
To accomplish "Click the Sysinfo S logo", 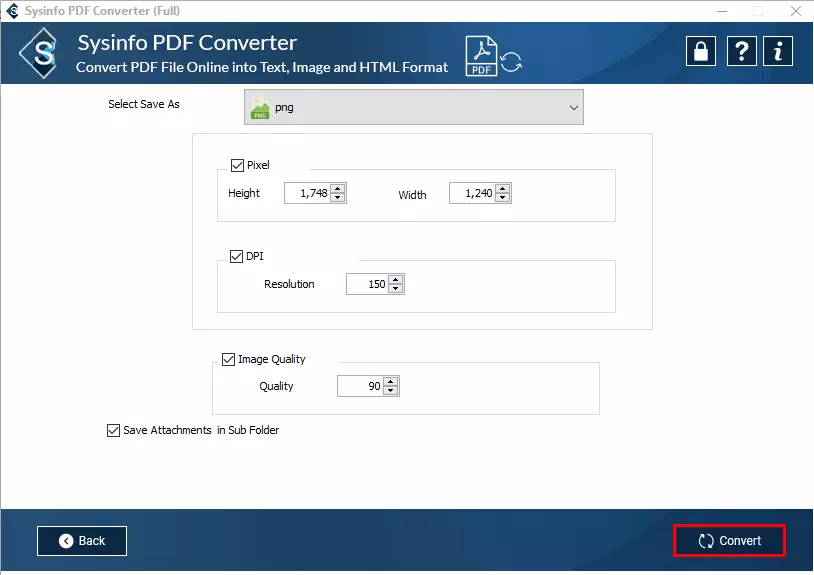I will point(40,53).
